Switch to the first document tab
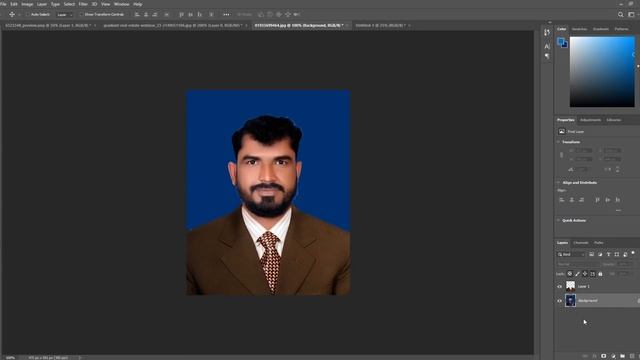Image resolution: width=640 pixels, height=360 pixels. click(x=48, y=25)
